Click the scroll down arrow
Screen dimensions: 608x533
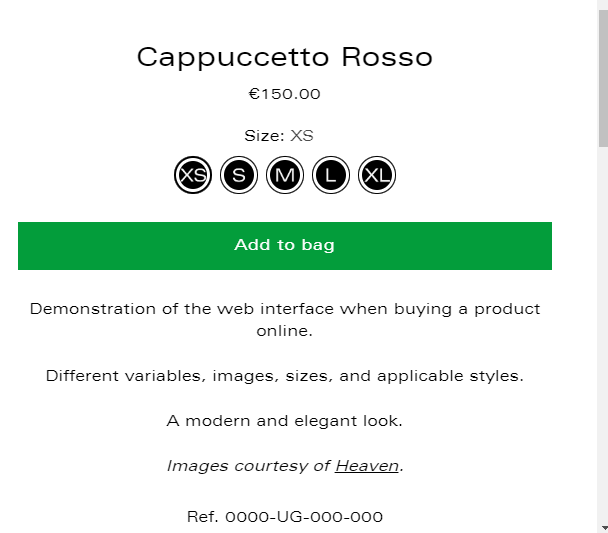[x=602, y=526]
